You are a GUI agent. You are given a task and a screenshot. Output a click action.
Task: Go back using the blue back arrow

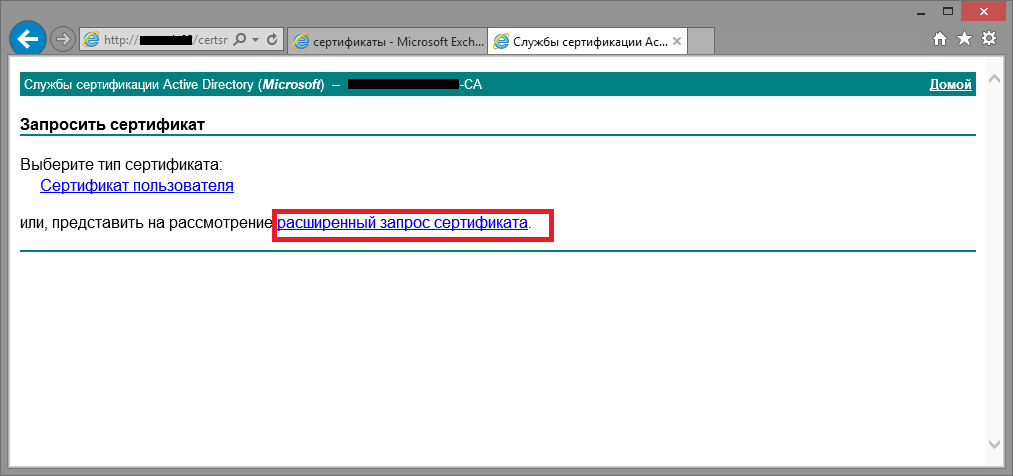tap(28, 39)
